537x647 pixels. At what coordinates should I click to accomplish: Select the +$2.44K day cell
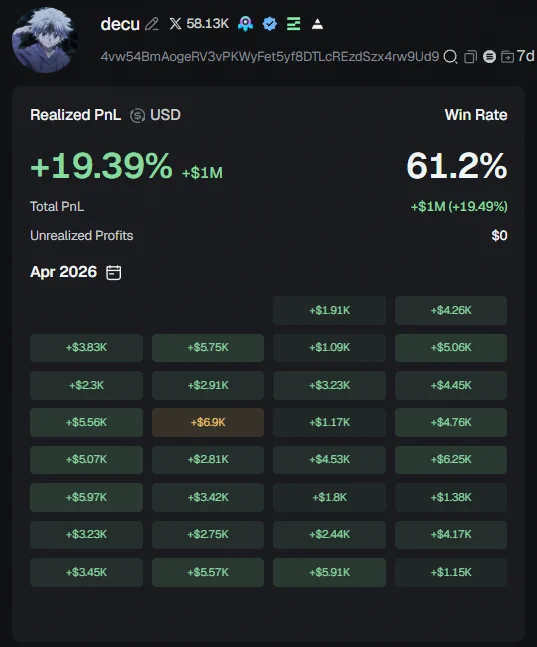pos(329,535)
